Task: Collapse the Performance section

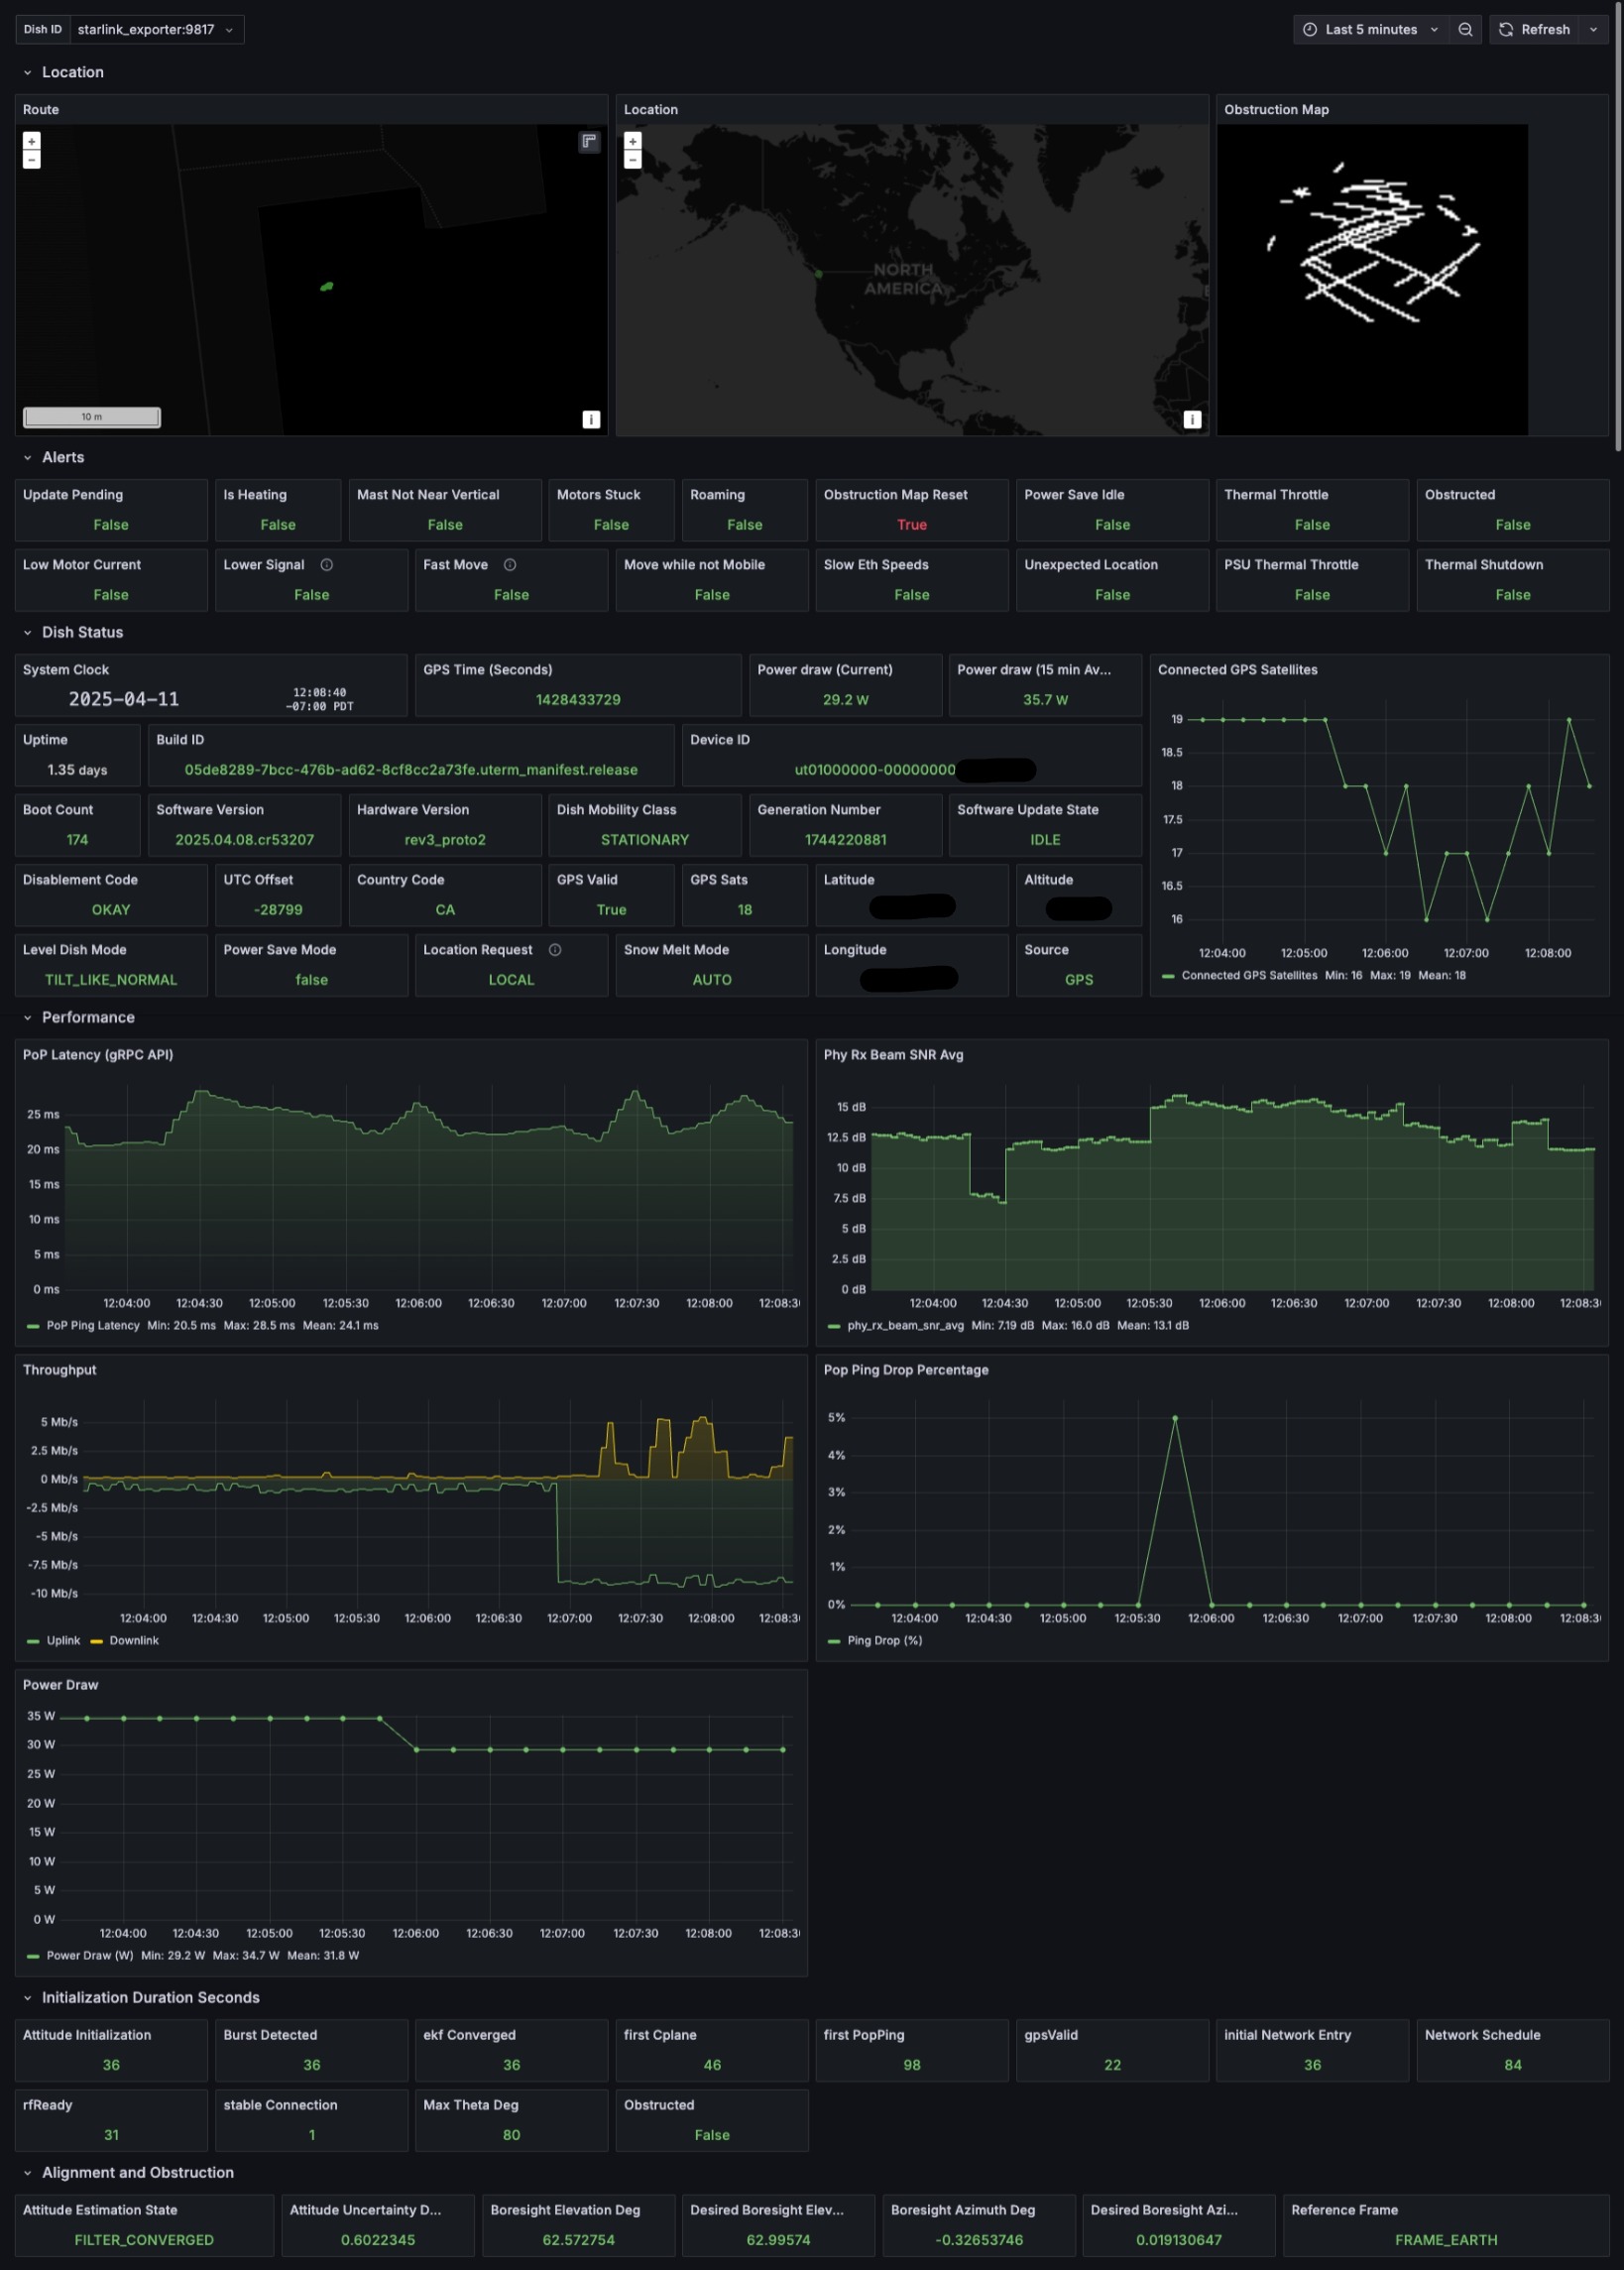Action: point(87,1018)
